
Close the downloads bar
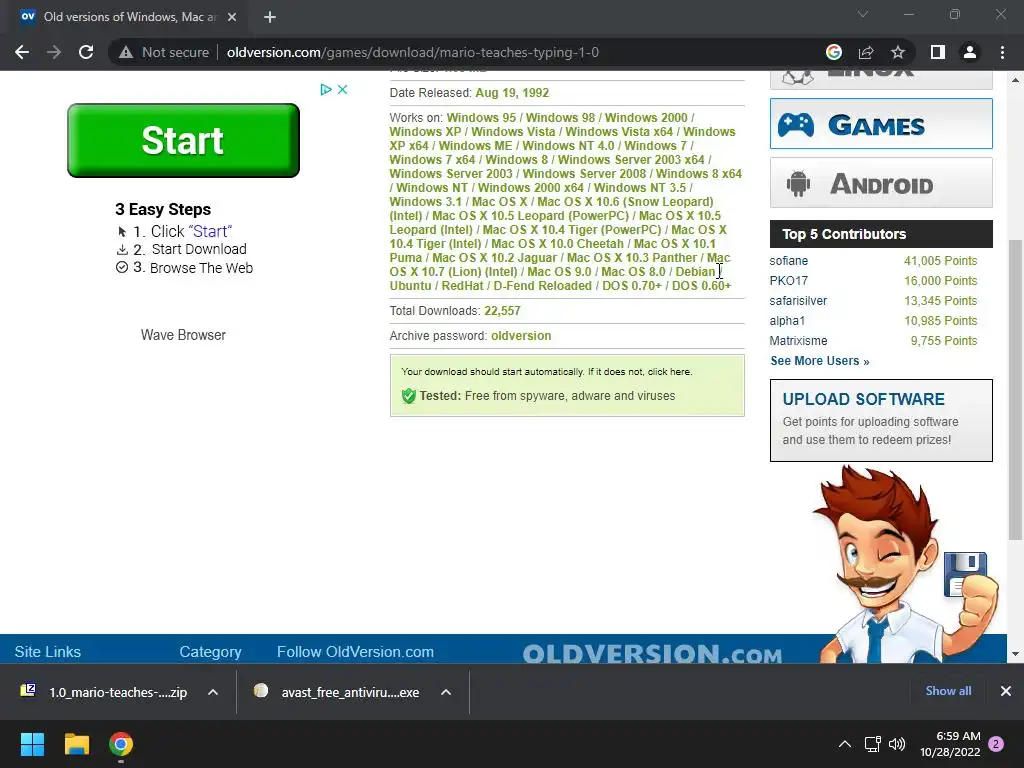[x=1006, y=691]
